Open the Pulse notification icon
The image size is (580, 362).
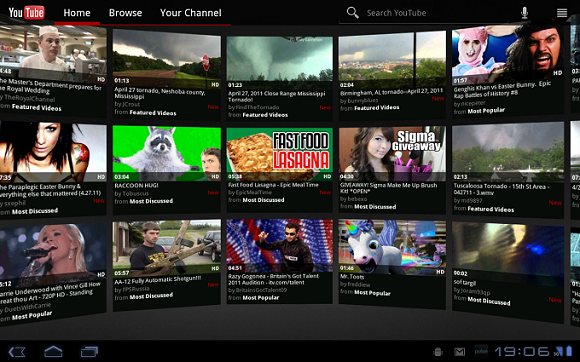(x=481, y=351)
